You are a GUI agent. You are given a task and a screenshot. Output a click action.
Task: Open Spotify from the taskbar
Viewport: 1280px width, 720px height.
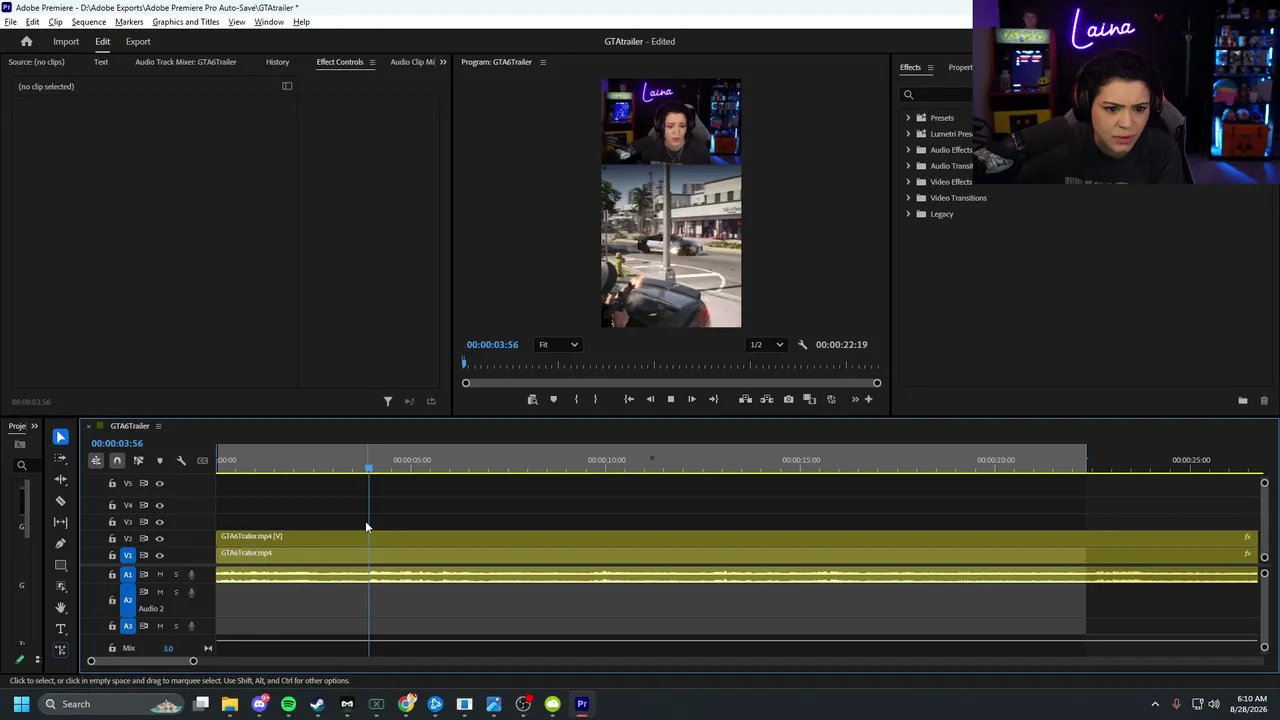tap(288, 704)
